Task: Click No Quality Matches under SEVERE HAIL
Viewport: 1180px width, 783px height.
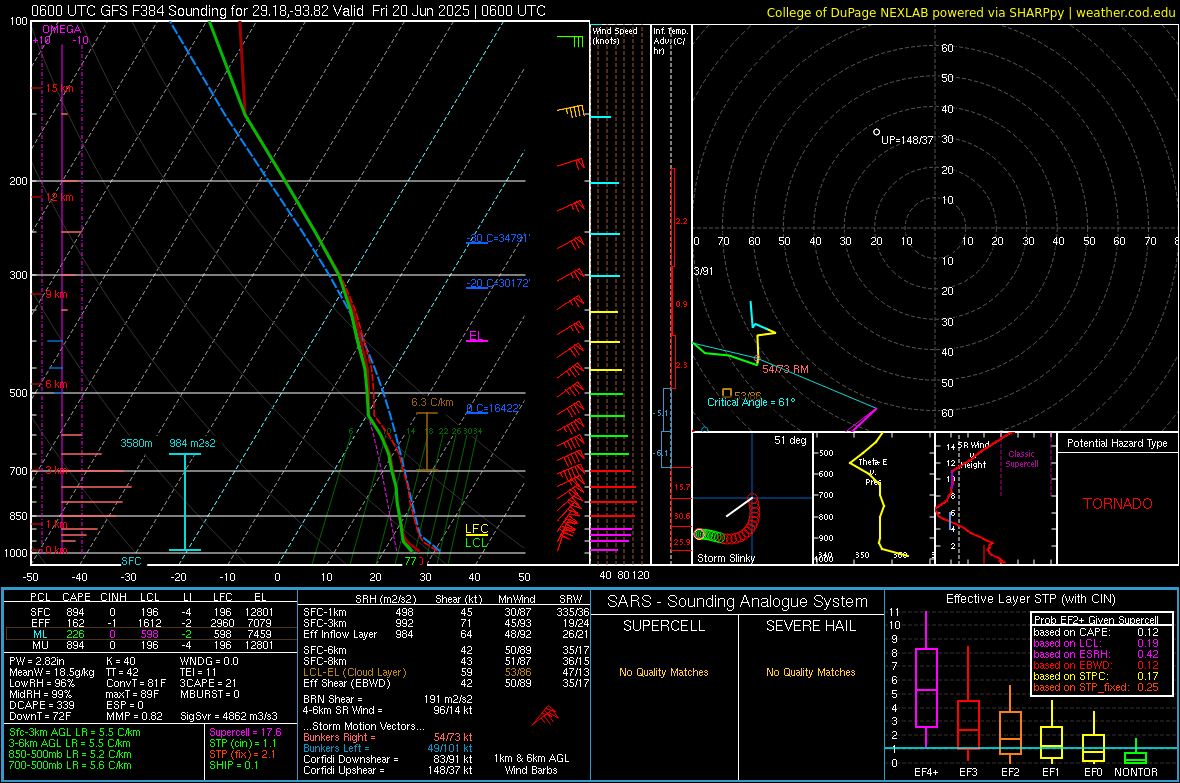Action: [x=810, y=672]
